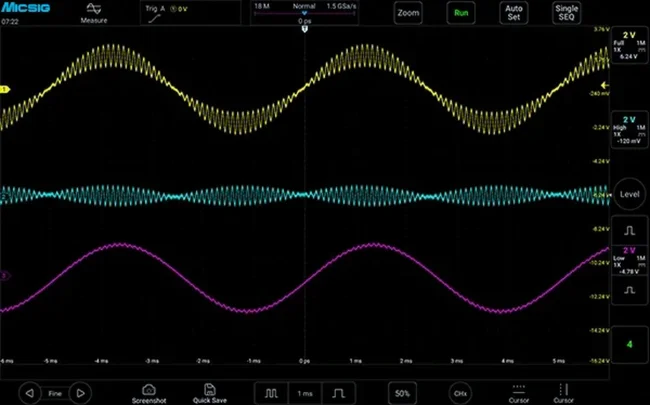Tap the pulse icon below the Level knob

coord(630,230)
